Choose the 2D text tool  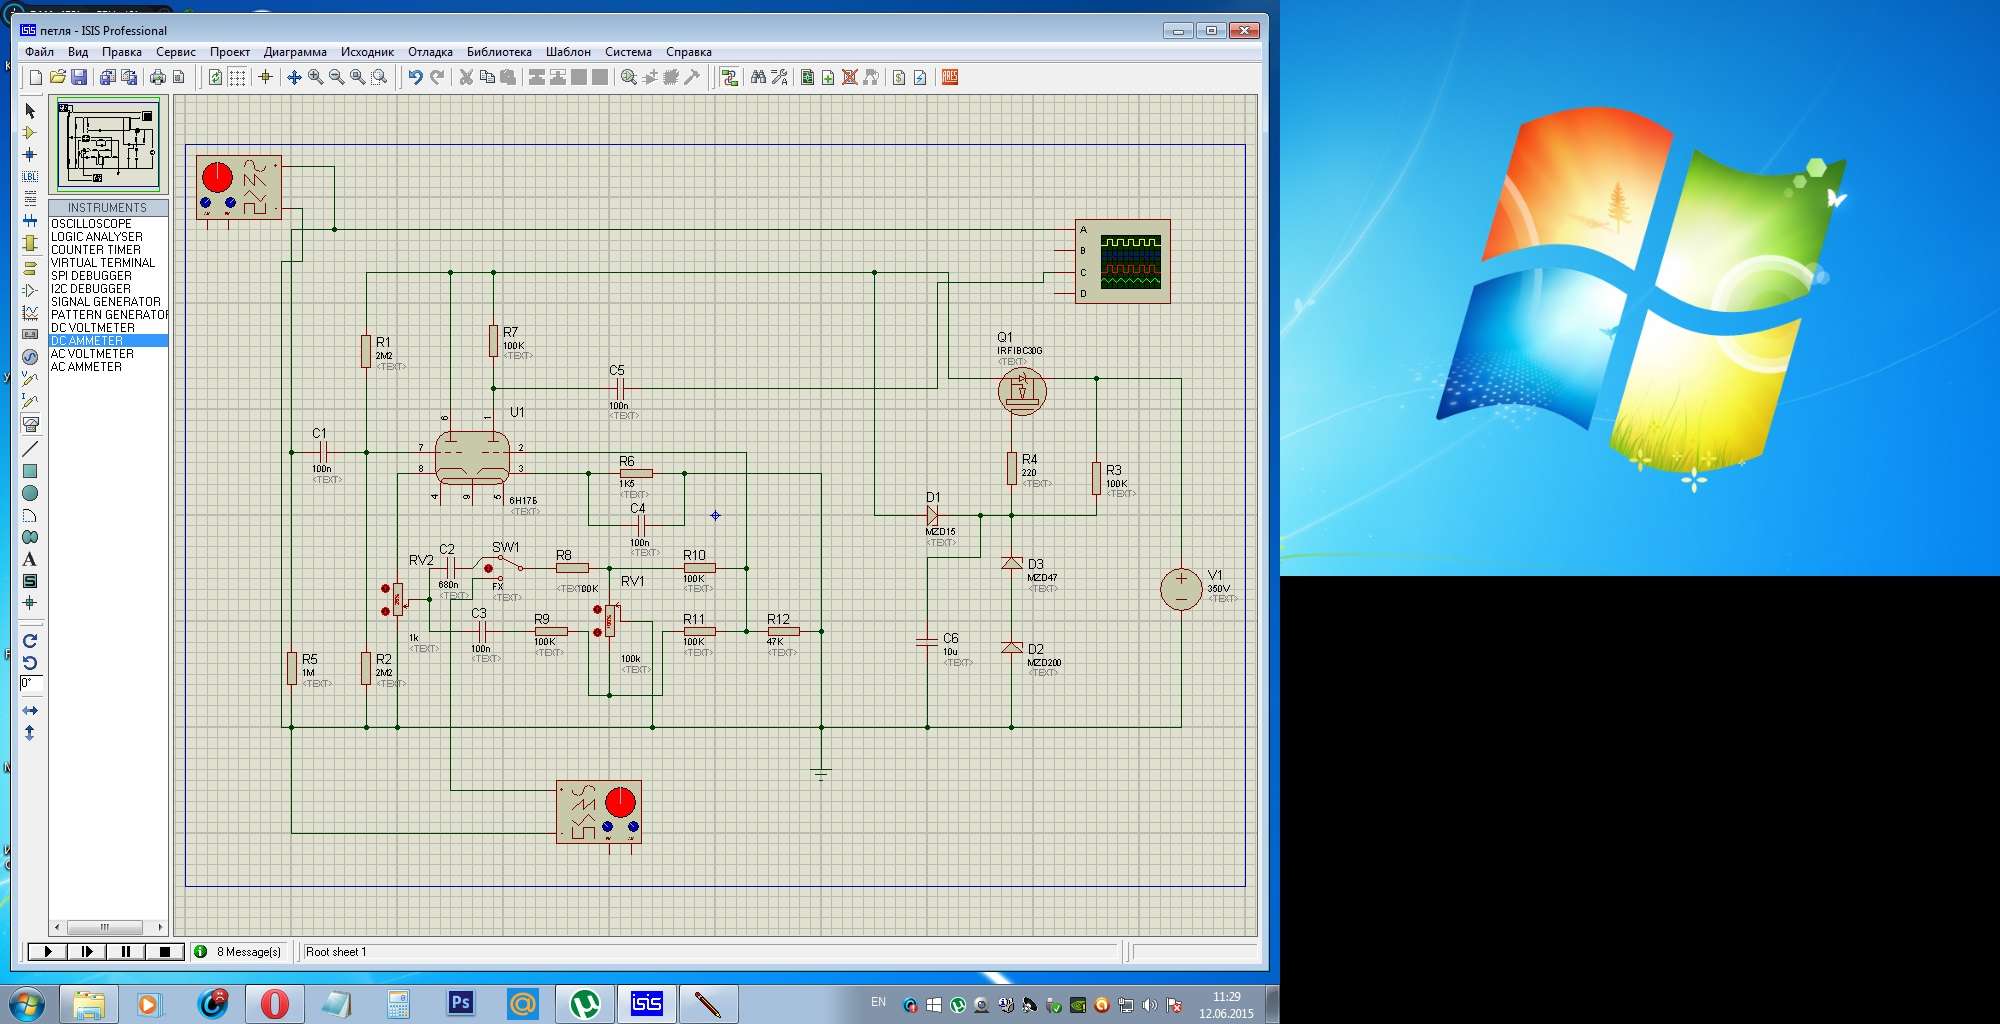[30, 559]
